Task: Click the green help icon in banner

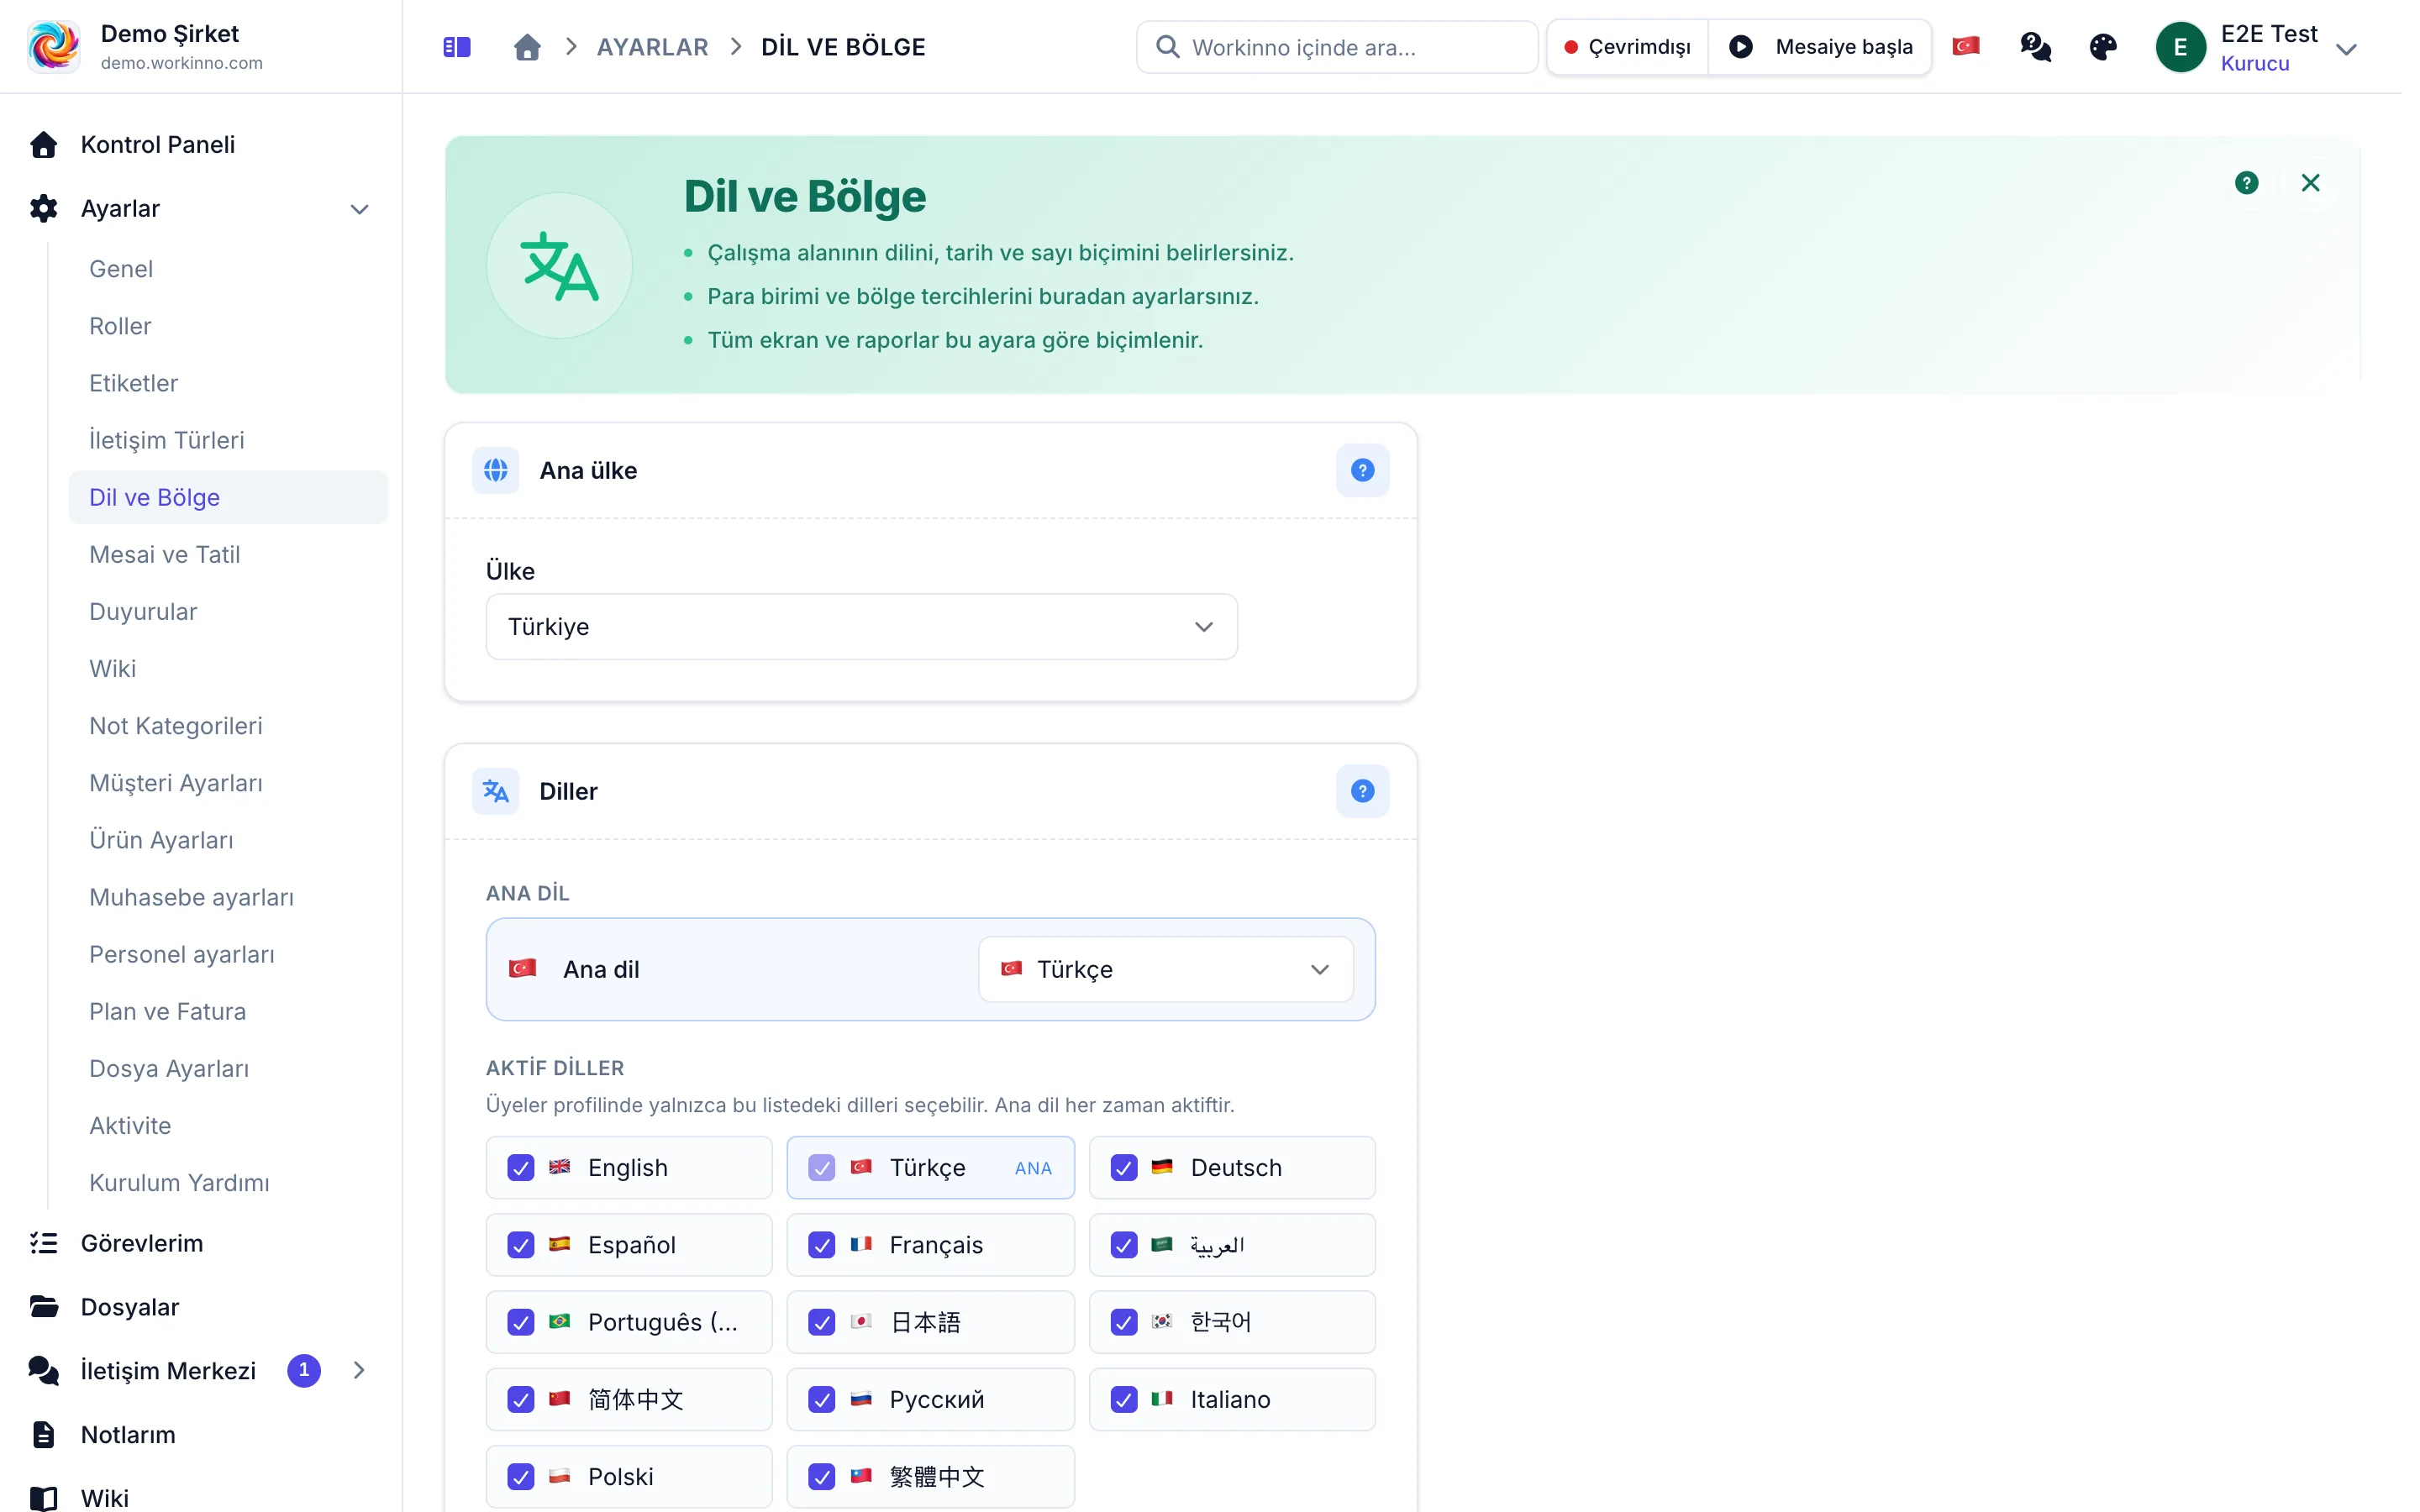Action: tap(2246, 183)
